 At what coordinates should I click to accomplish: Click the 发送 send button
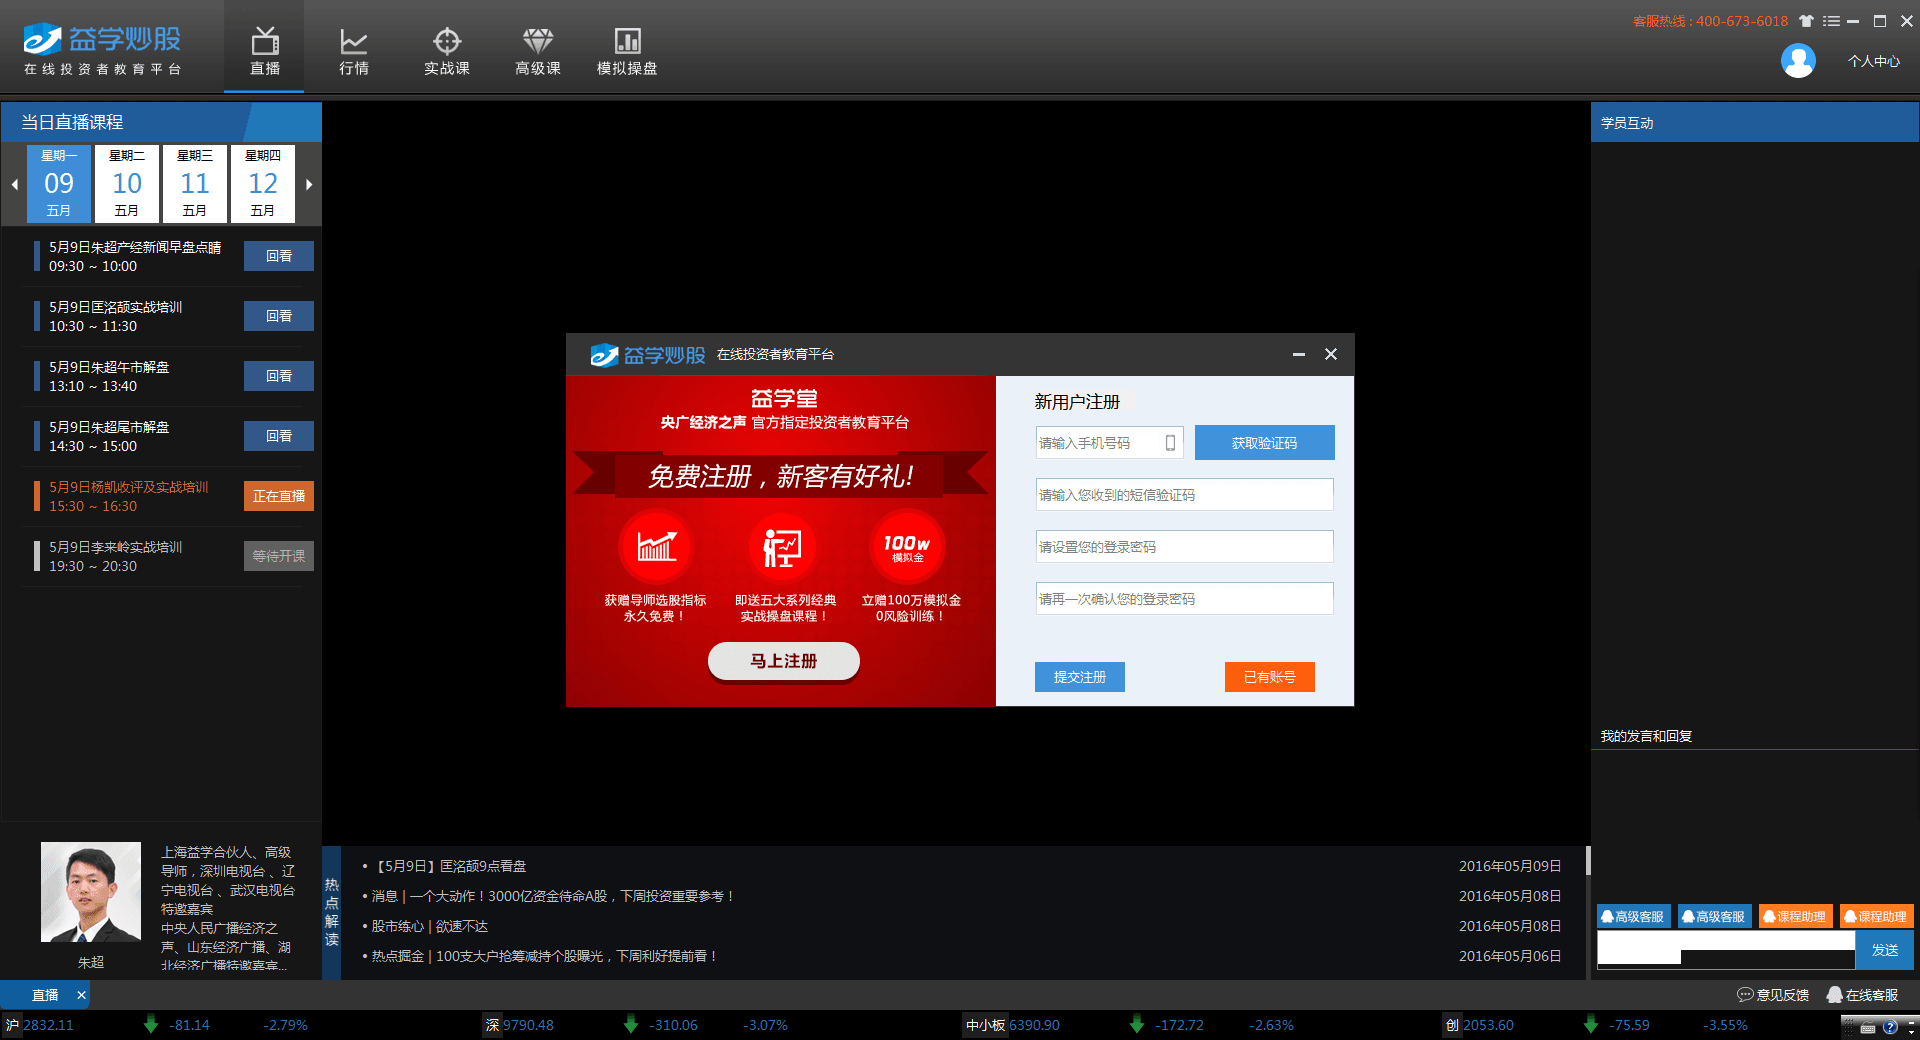pyautogui.click(x=1885, y=950)
